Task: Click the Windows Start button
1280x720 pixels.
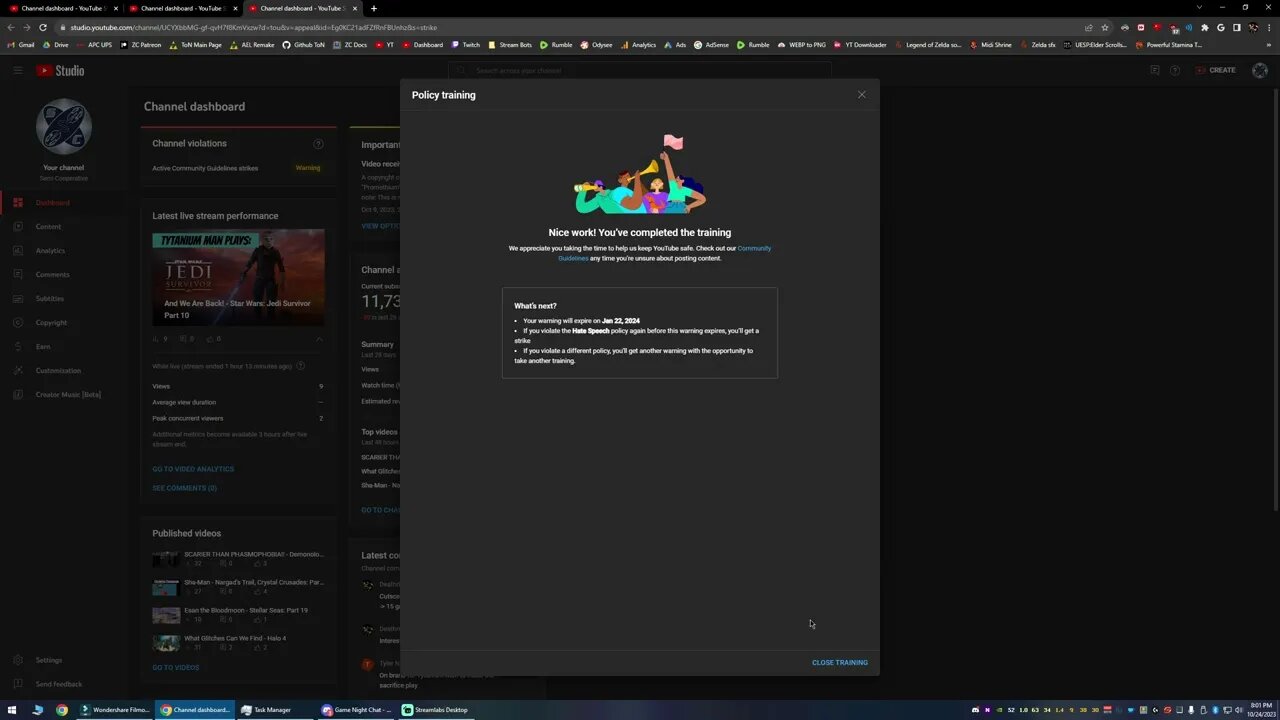Action: pyautogui.click(x=13, y=710)
